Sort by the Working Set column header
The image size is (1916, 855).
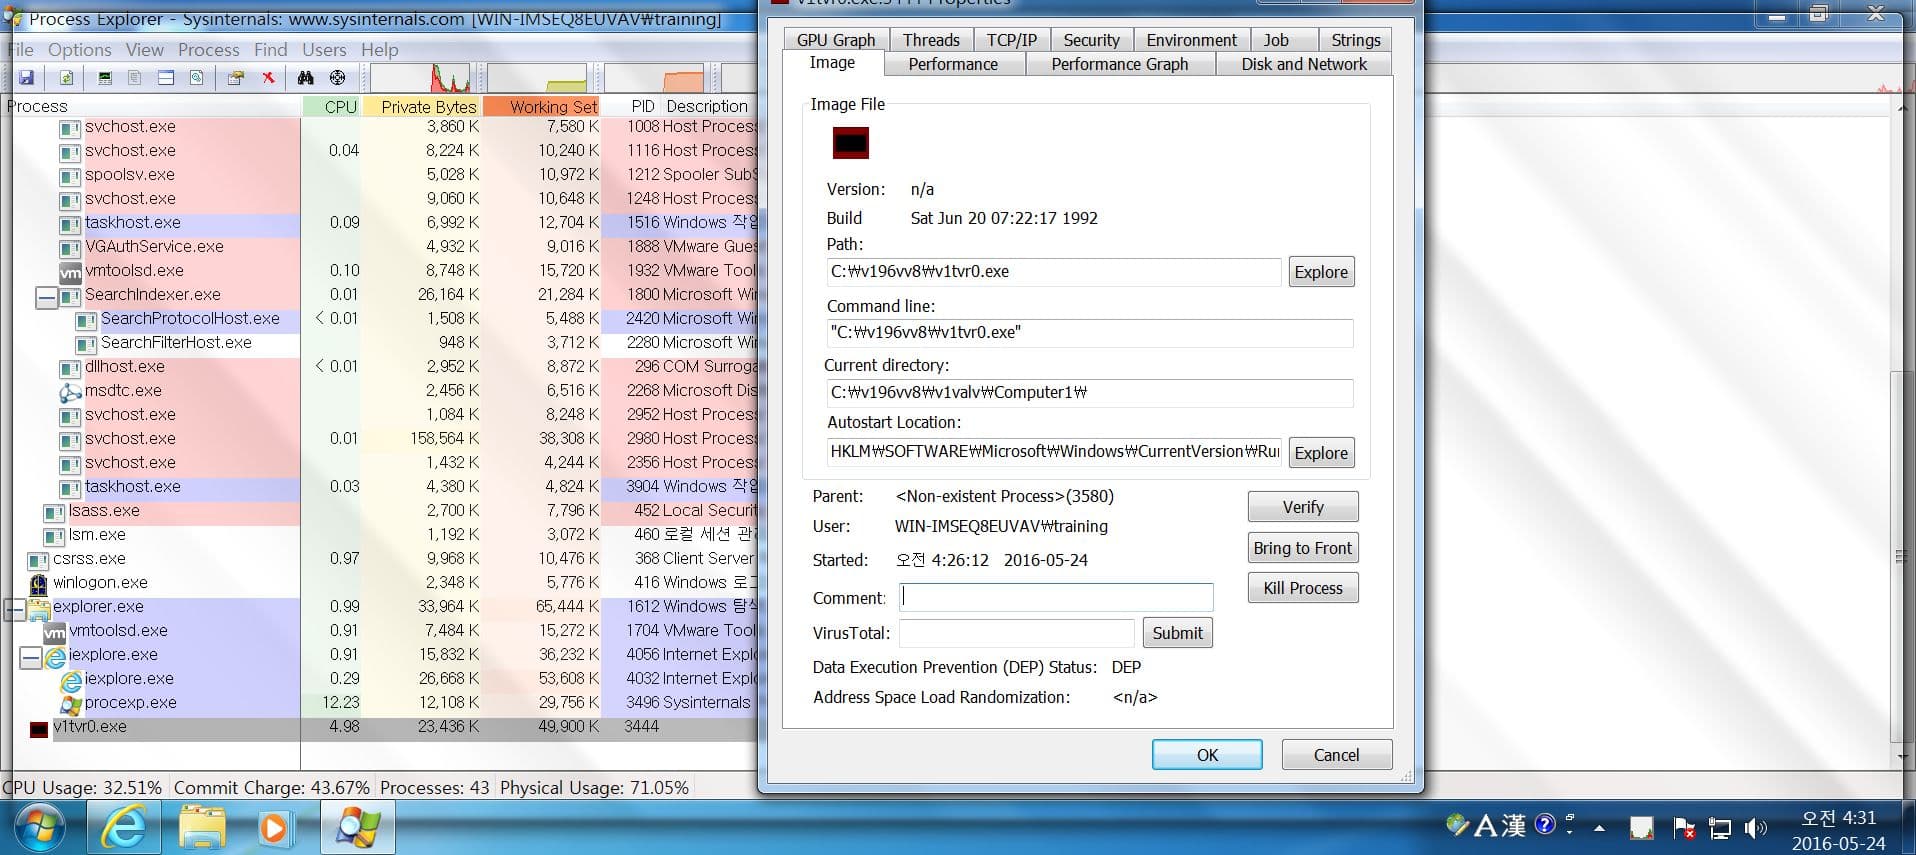(542, 106)
